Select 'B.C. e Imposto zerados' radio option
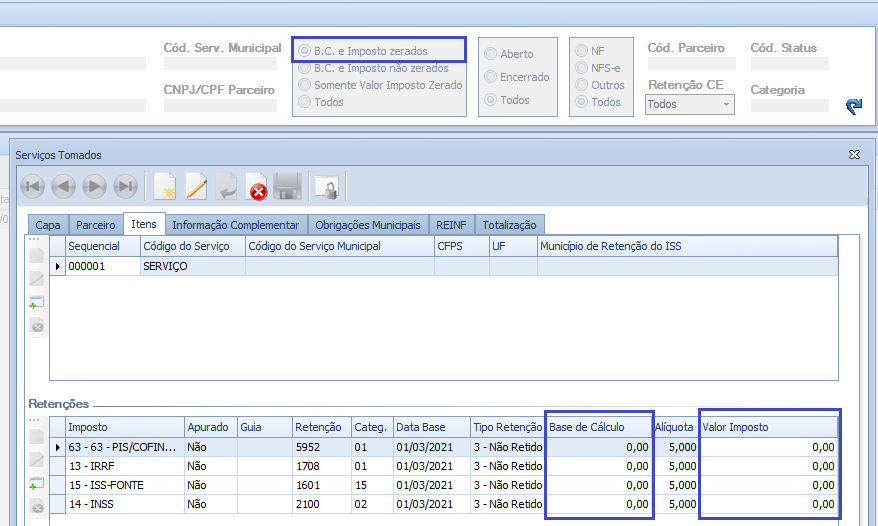 305,51
